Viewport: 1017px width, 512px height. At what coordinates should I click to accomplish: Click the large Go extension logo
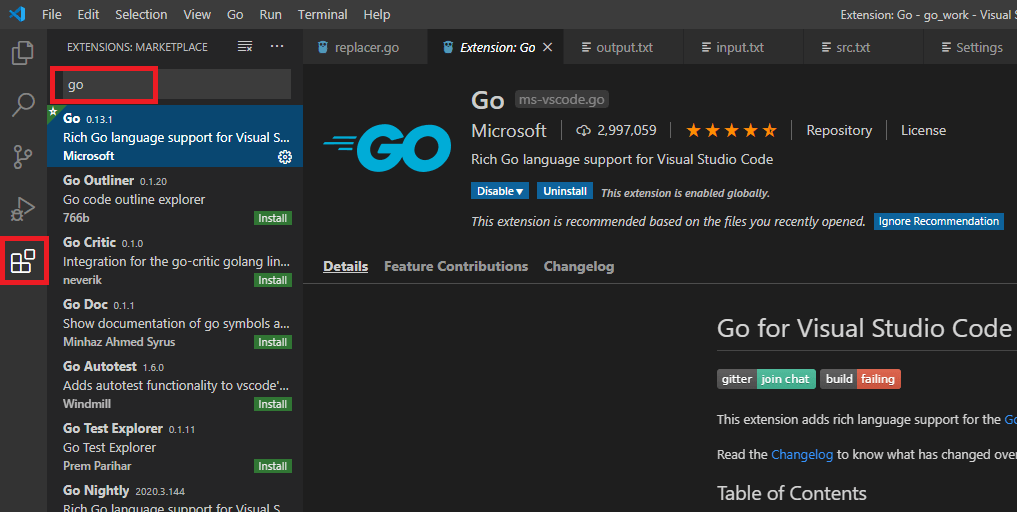[387, 147]
